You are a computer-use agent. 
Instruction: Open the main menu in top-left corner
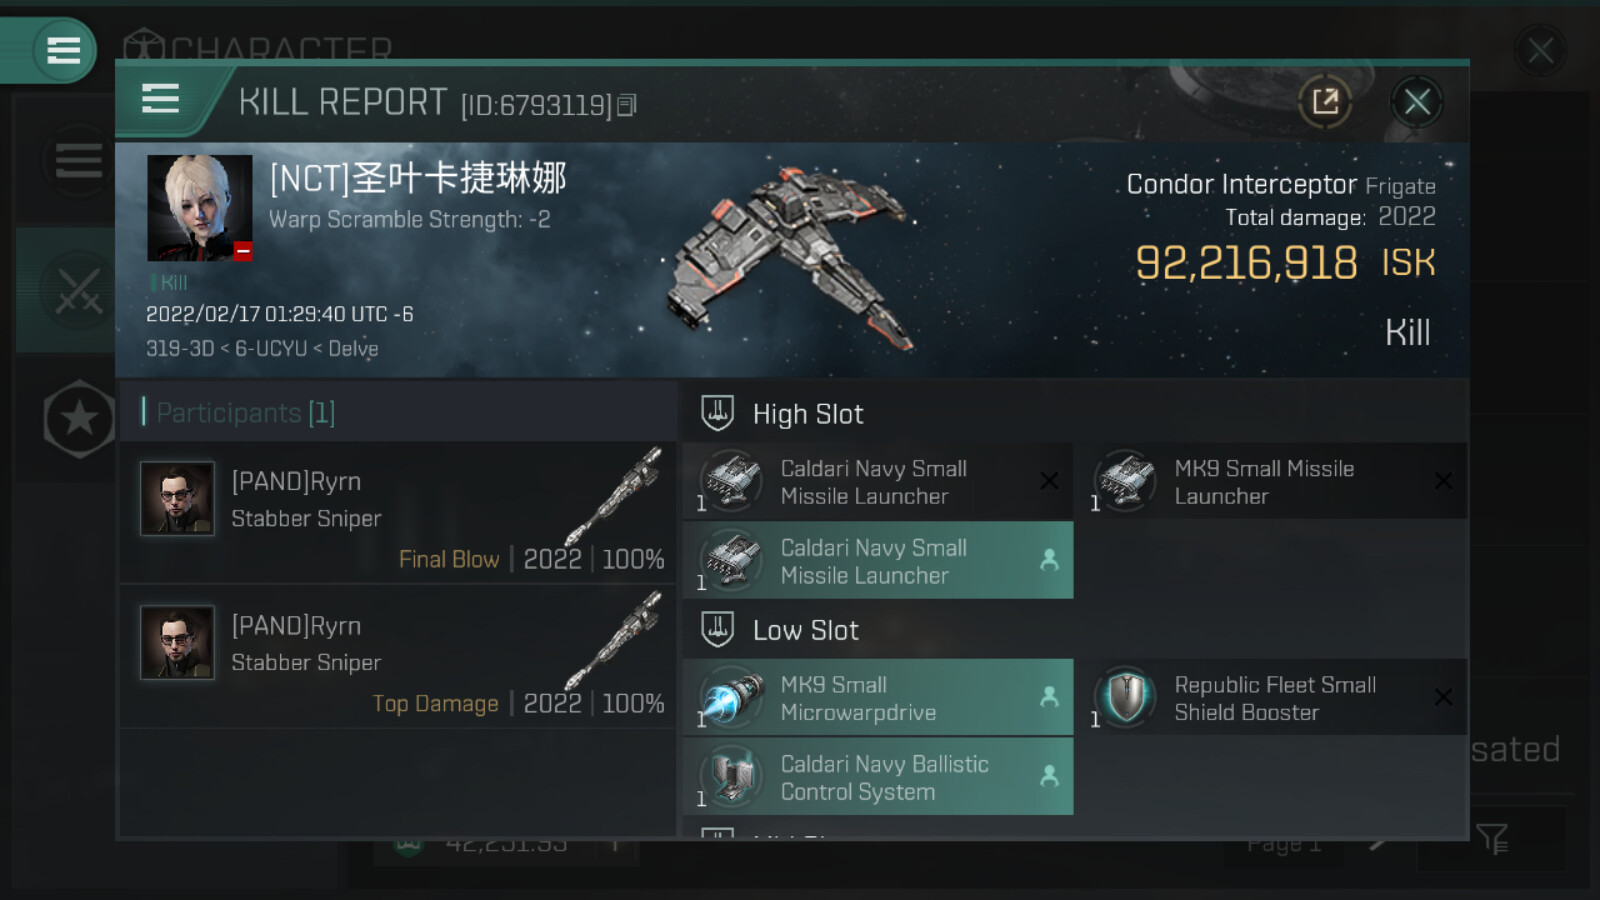point(63,50)
